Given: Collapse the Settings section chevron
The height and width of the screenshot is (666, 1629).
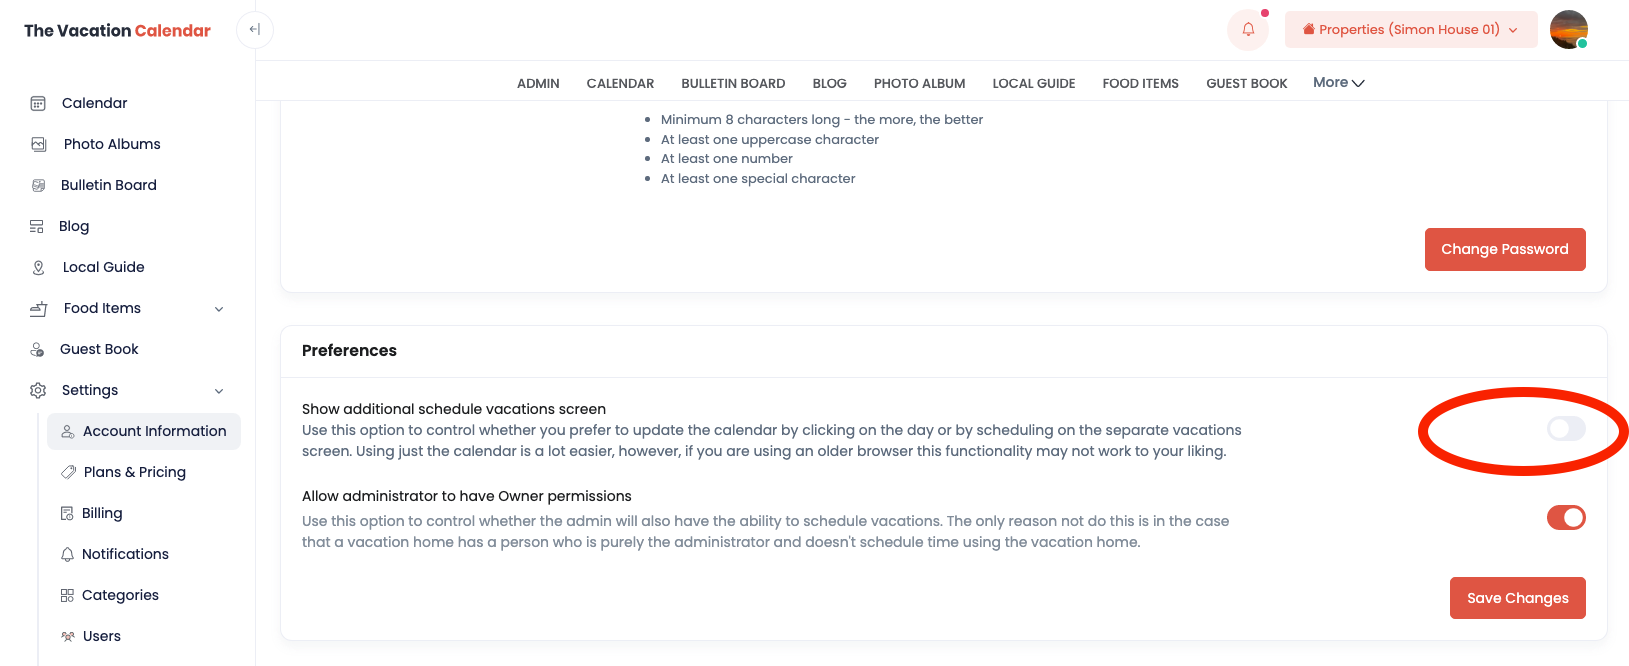Looking at the screenshot, I should 219,391.
